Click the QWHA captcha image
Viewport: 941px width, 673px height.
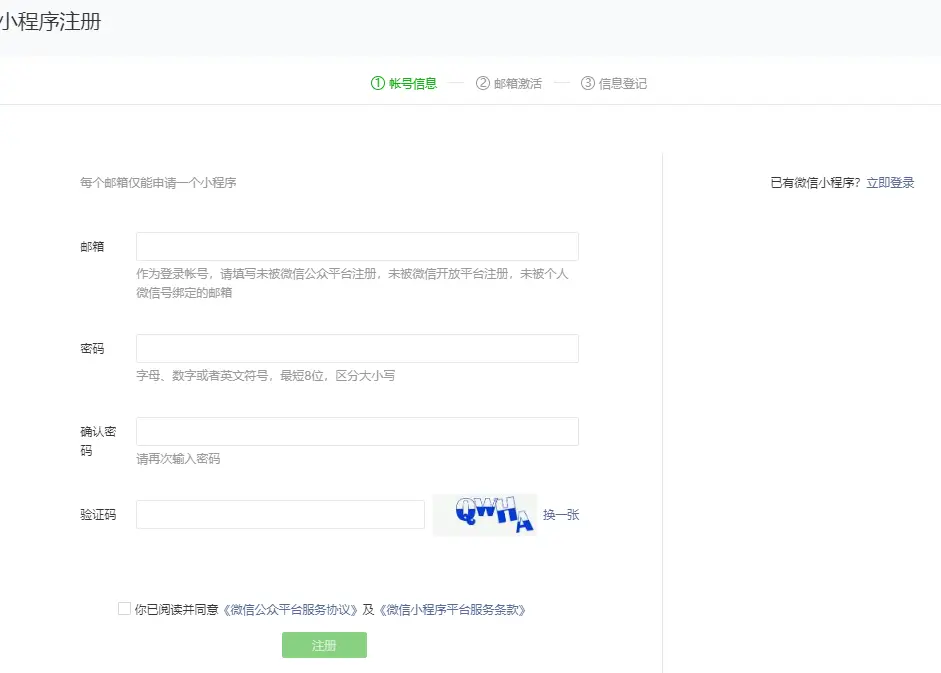tap(485, 515)
